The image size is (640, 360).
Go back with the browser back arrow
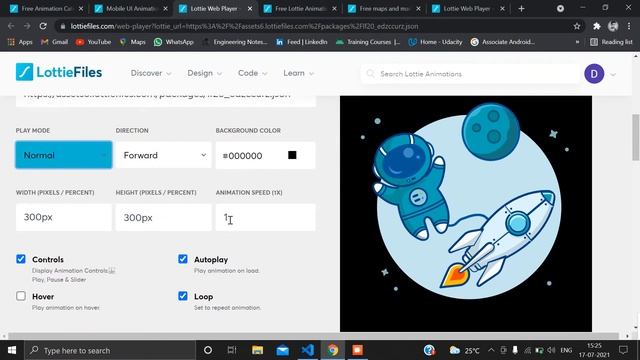pos(11,26)
